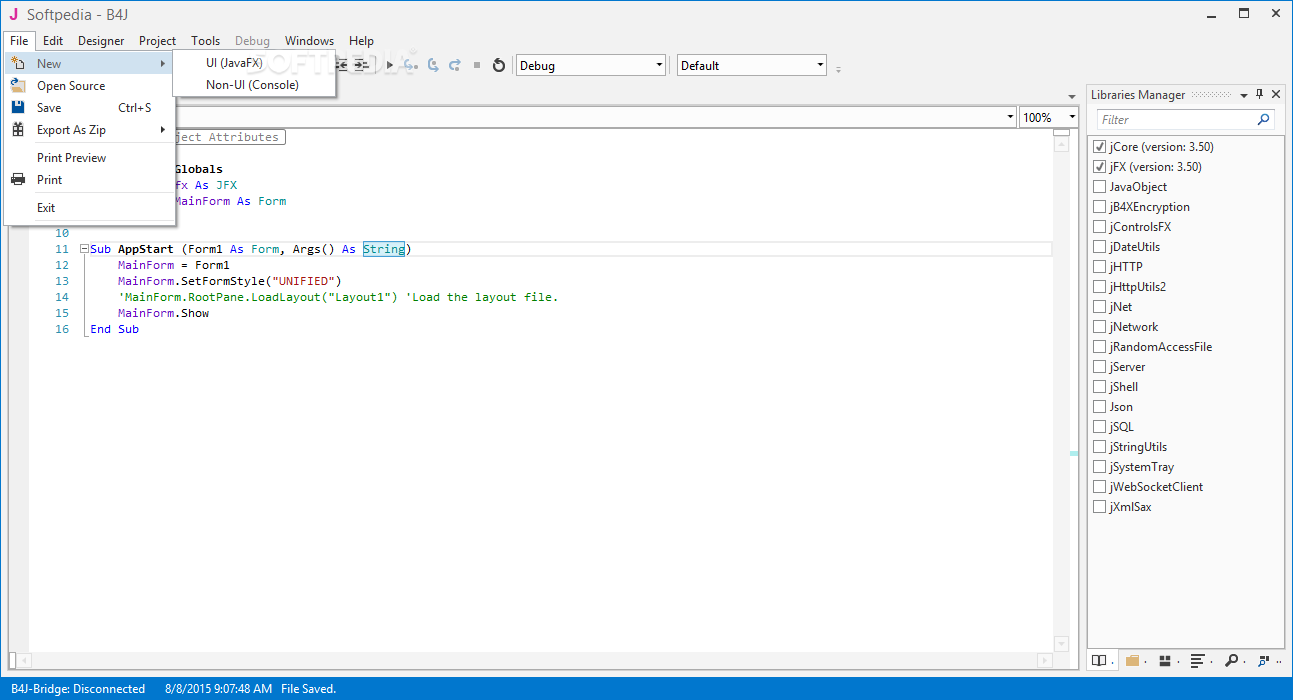Open the Files Manager folder tab icon
Image resolution: width=1293 pixels, height=700 pixels.
1132,661
